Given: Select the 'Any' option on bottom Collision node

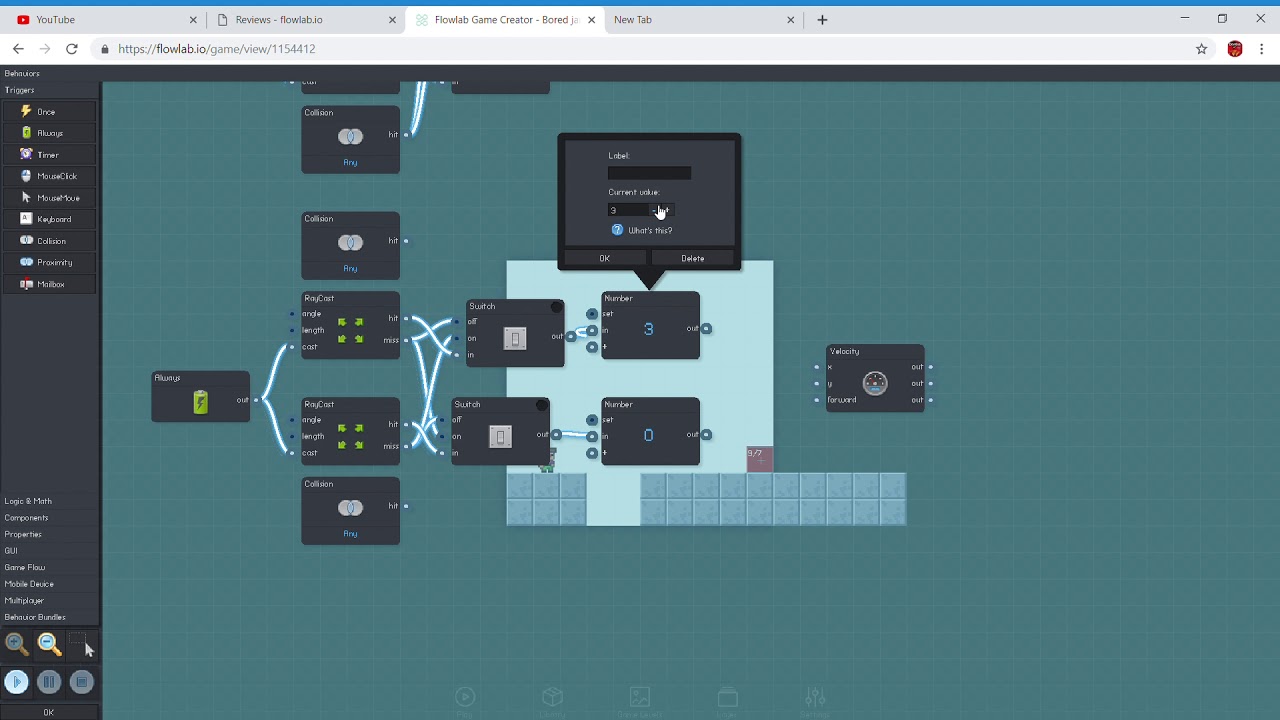Looking at the screenshot, I should [350, 534].
